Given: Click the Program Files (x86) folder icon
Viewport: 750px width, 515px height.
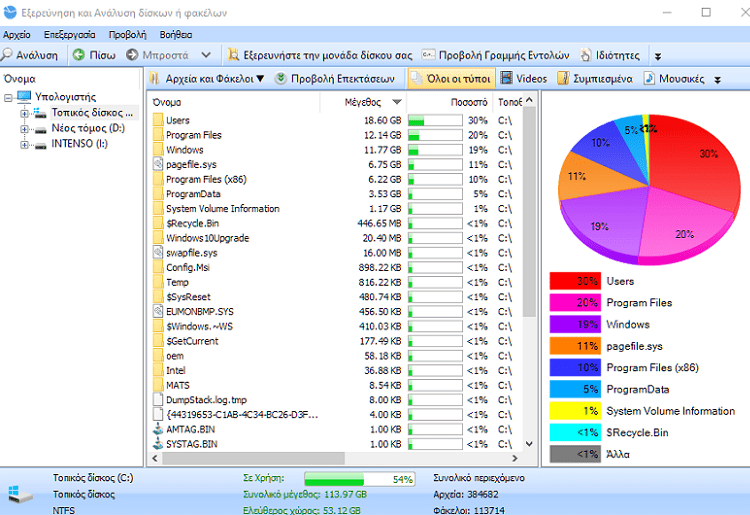Looking at the screenshot, I should (158, 179).
